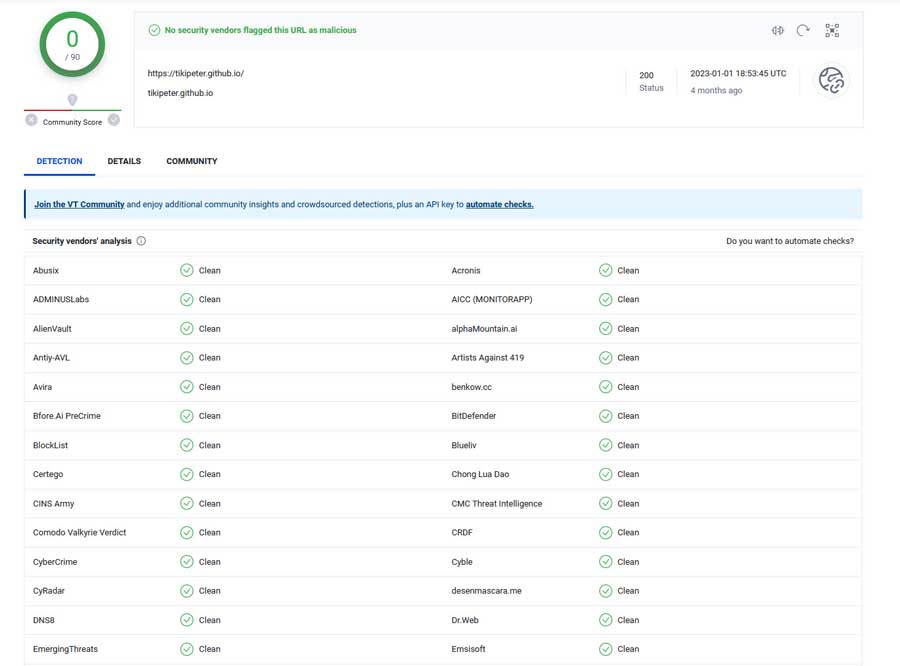
Task: Click the 4 months ago text
Action: coord(716,90)
